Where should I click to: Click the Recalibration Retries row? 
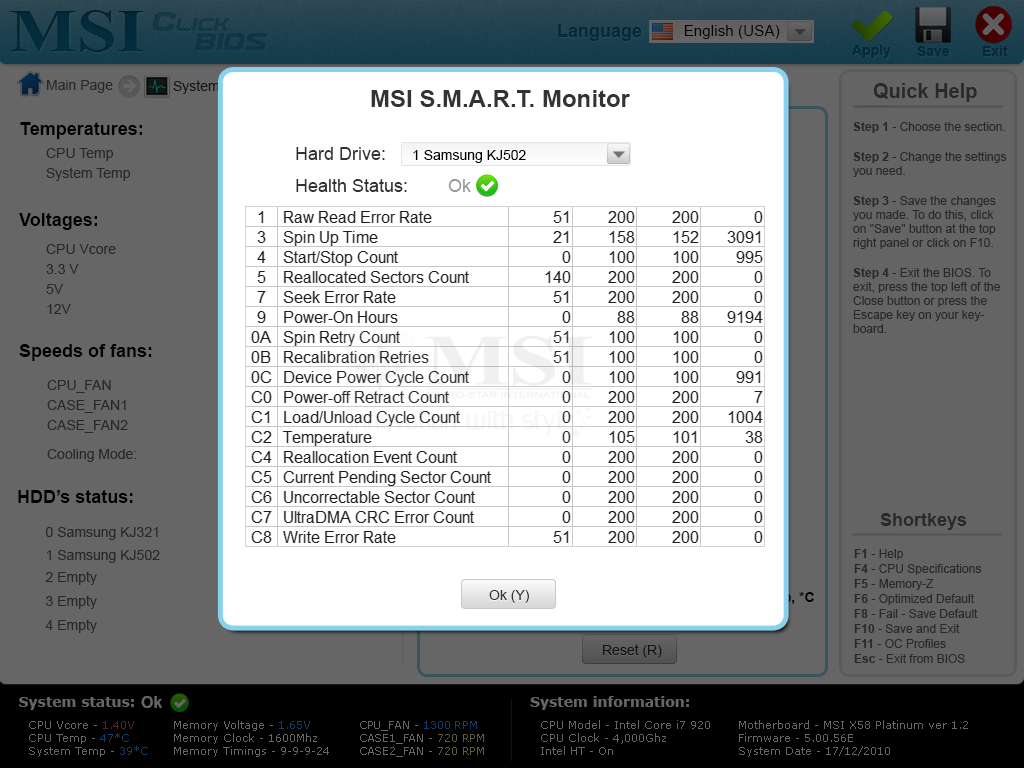(505, 357)
